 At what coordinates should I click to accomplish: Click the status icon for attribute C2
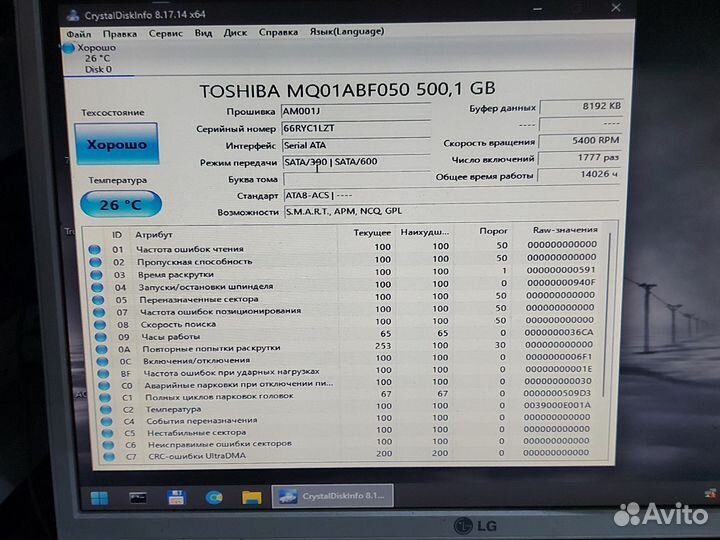tap(106, 410)
